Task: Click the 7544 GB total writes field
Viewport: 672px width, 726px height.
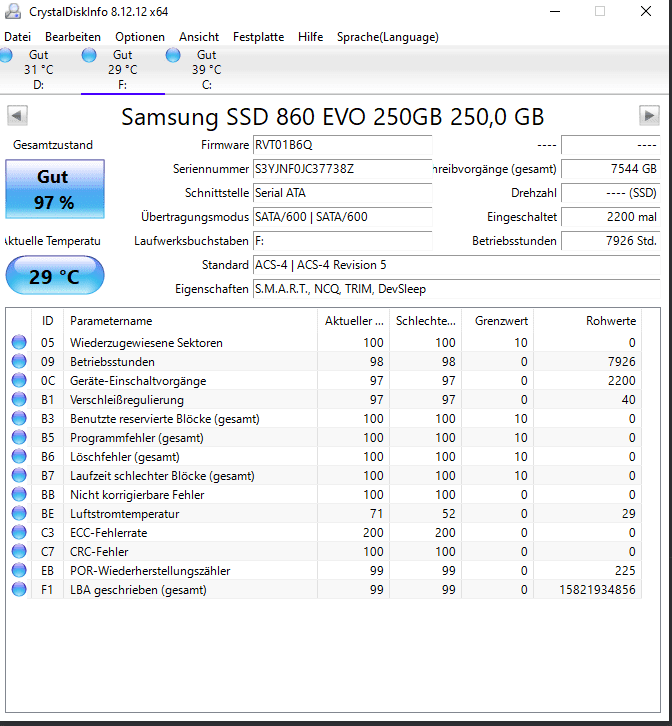Action: click(610, 169)
